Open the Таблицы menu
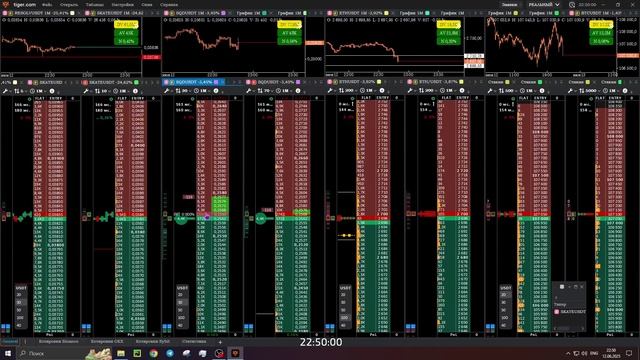This screenshot has height=360, width=640. pyautogui.click(x=95, y=4)
